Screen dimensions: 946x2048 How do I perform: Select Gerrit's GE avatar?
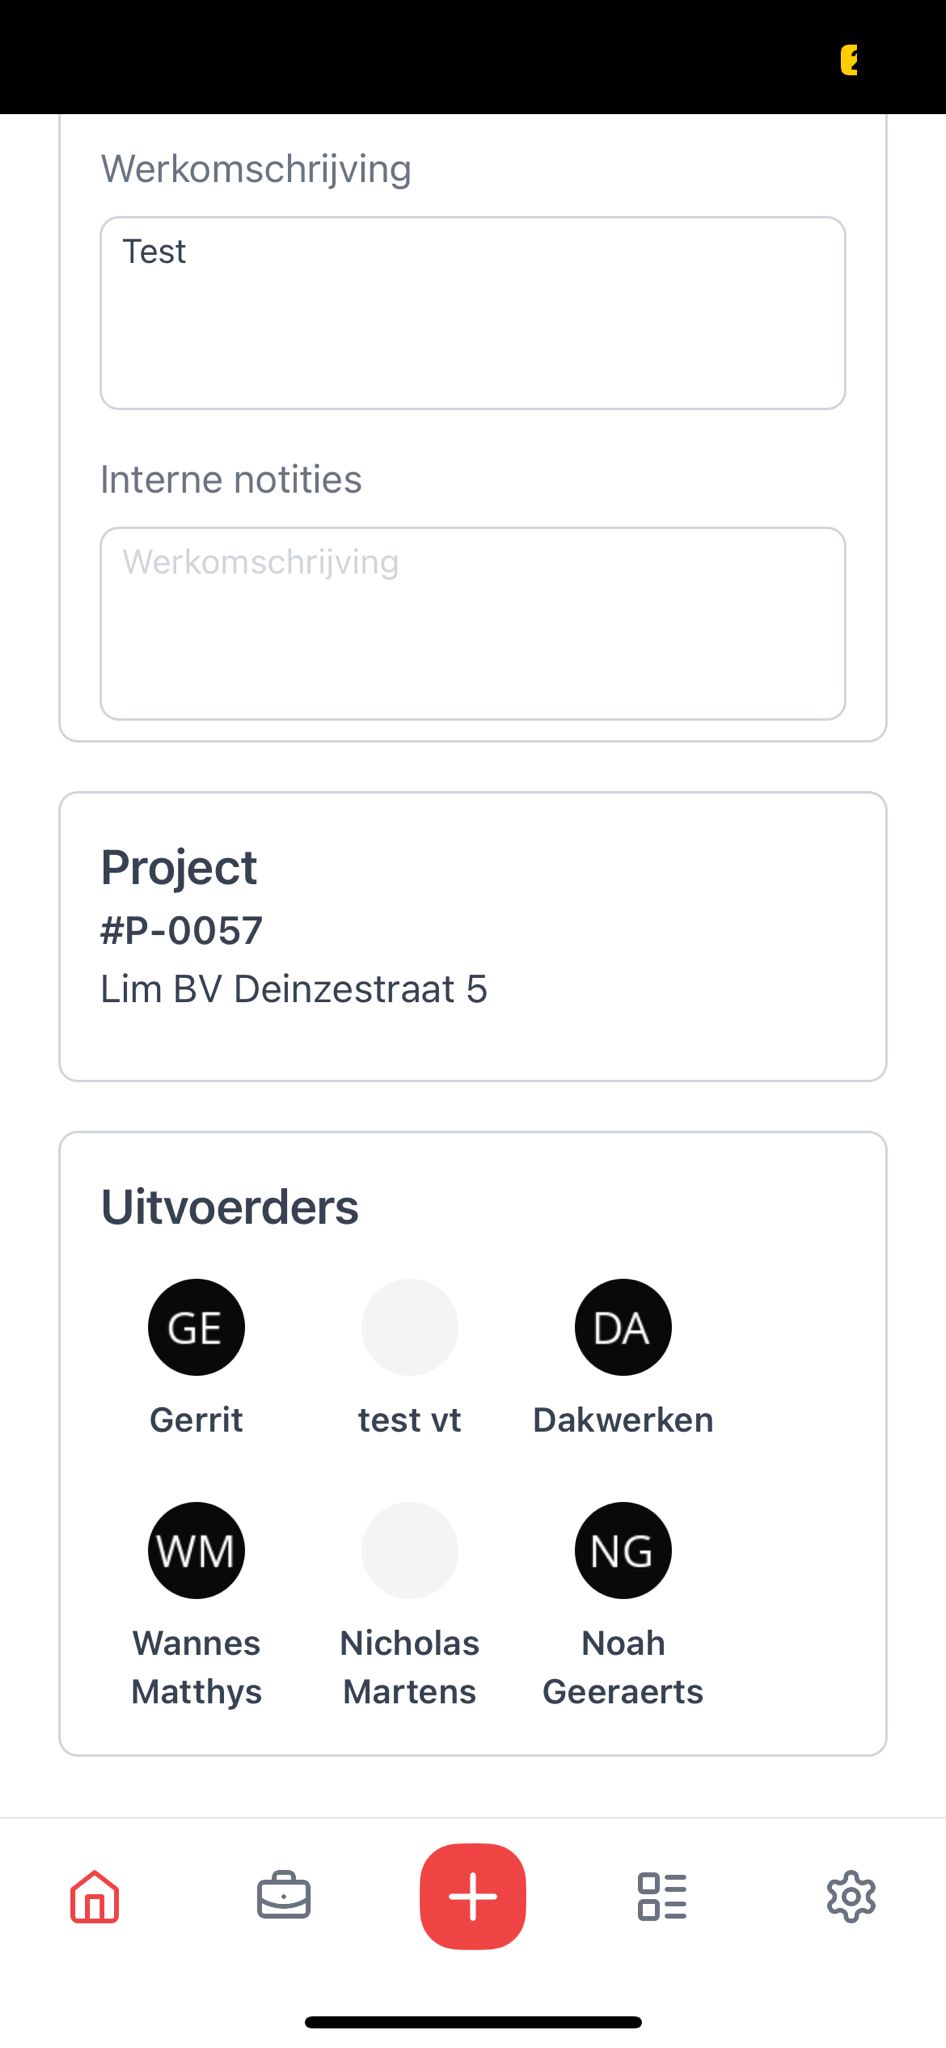[x=196, y=1327]
